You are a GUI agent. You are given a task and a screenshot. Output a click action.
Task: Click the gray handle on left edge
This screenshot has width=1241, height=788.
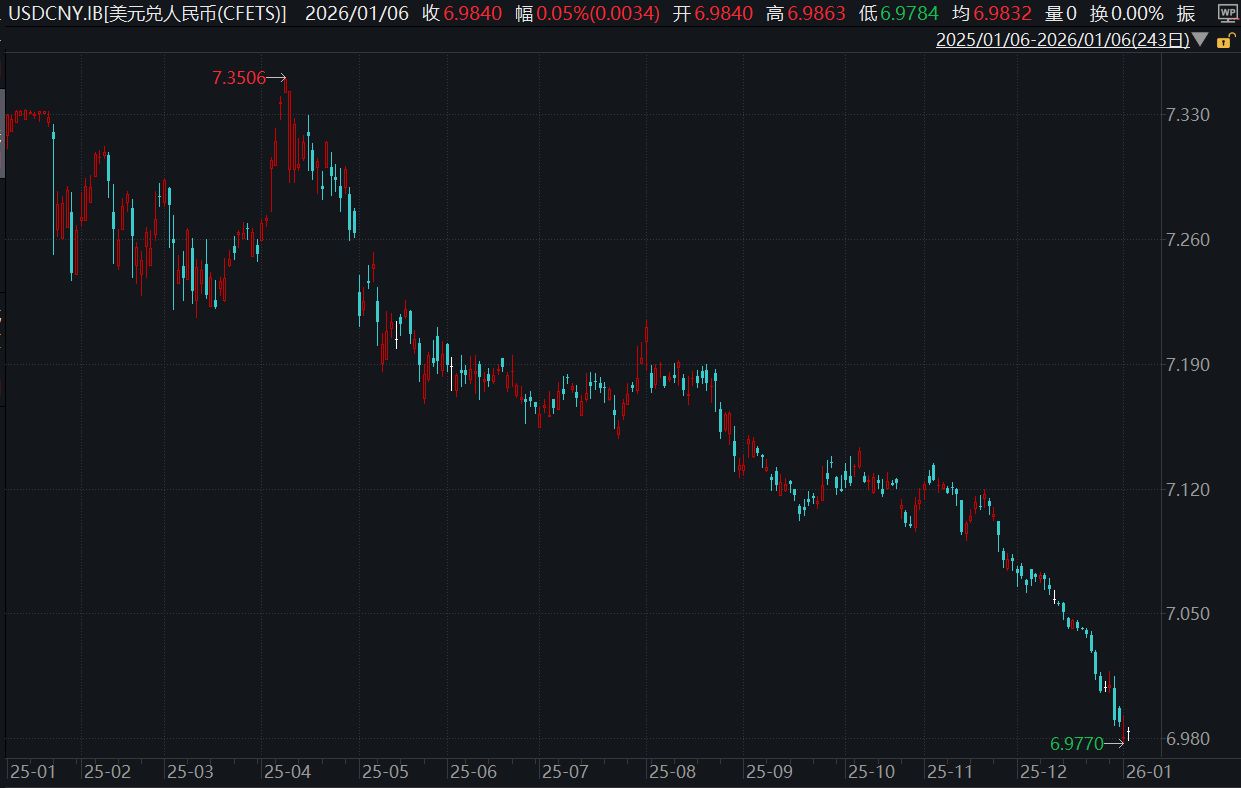(x=2, y=133)
